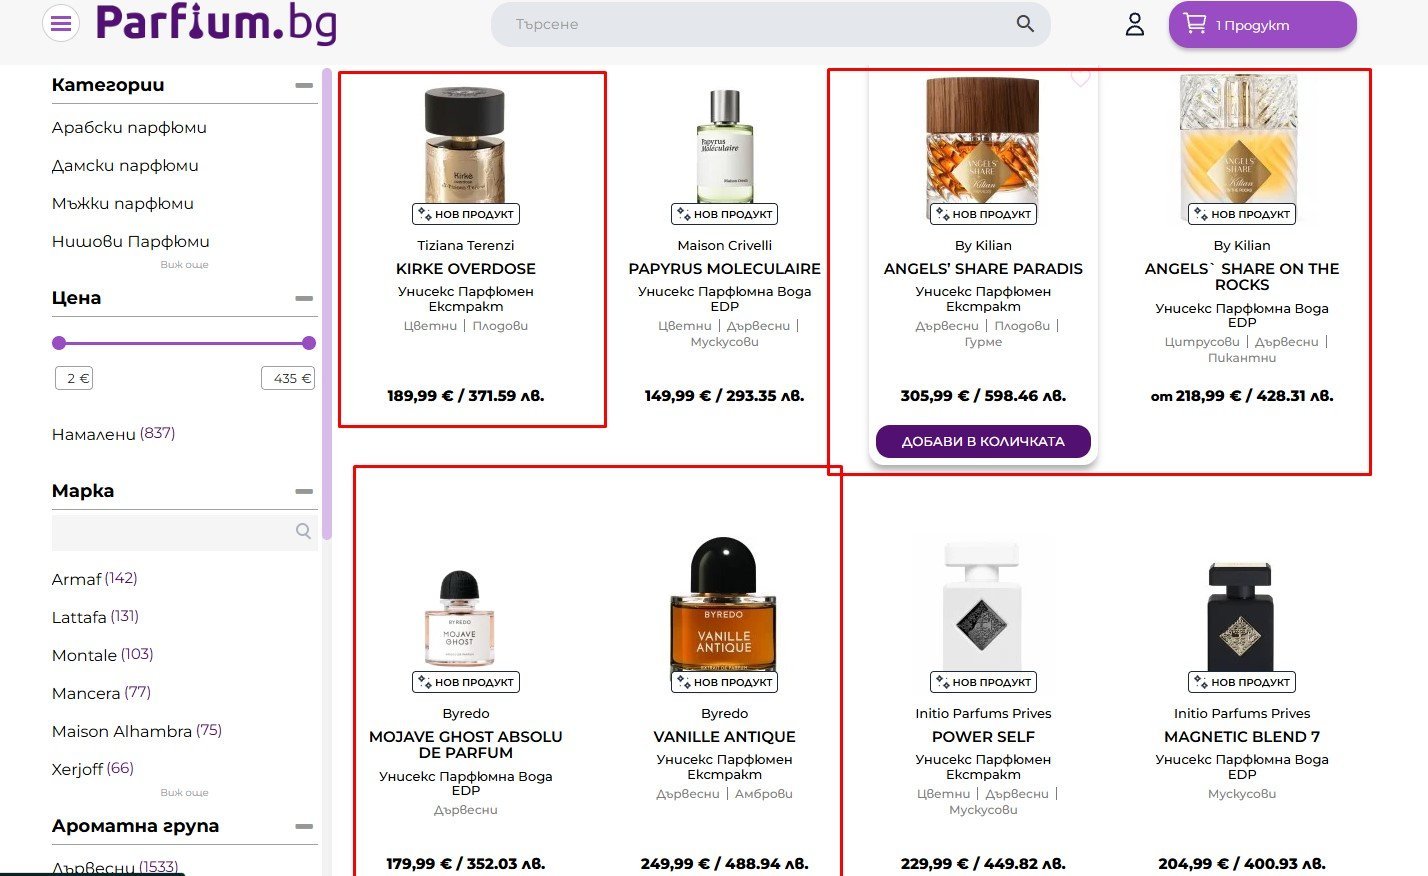Click the search magnifier icon
Viewport: 1428px width, 876px height.
(1025, 23)
